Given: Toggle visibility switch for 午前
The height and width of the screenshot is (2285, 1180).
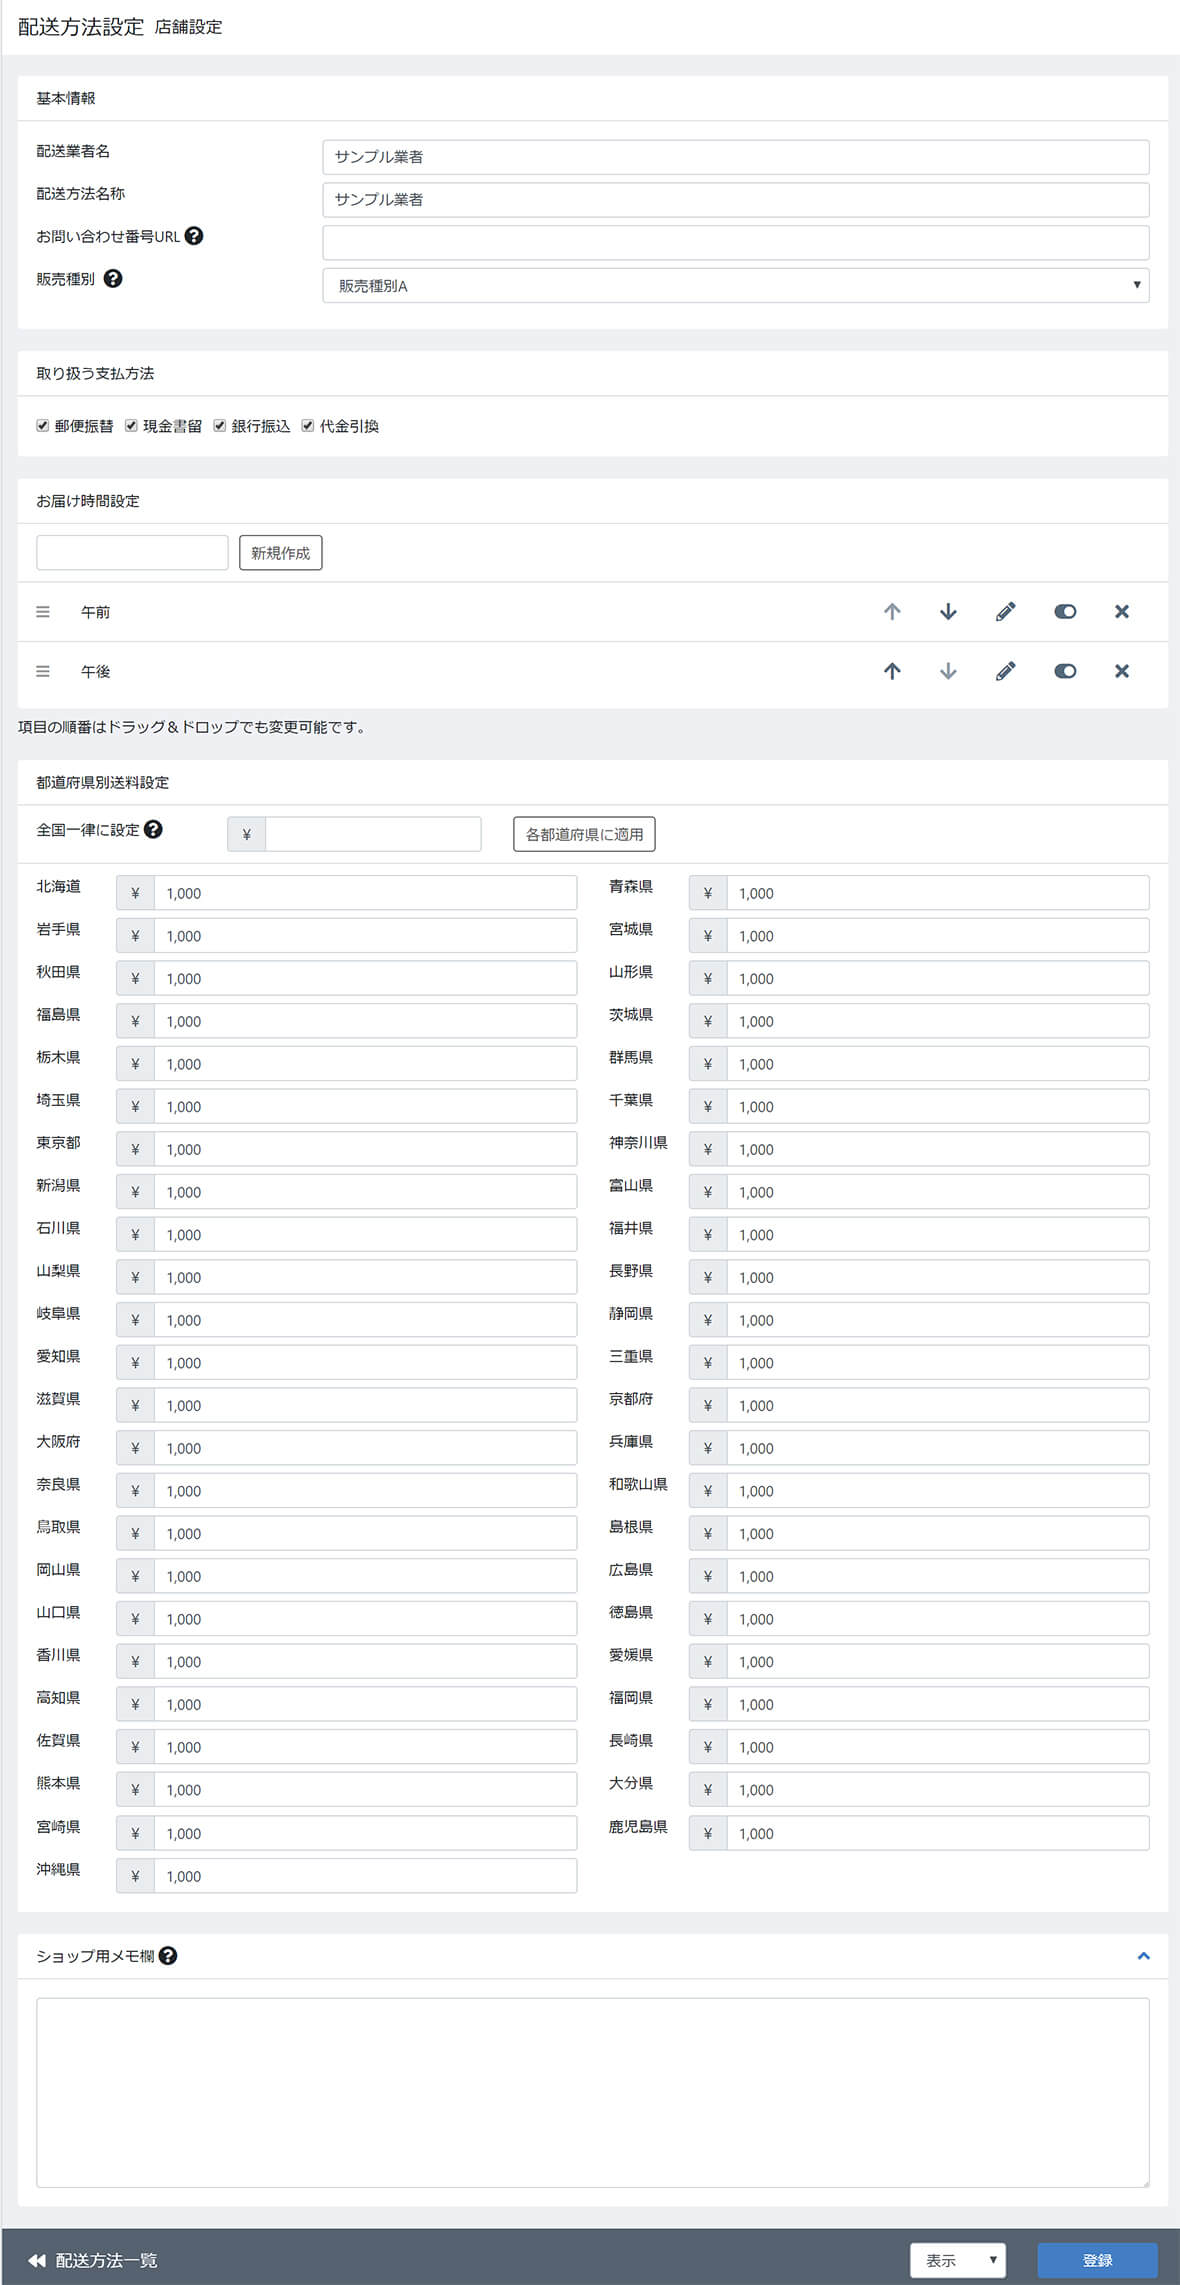Looking at the screenshot, I should click(x=1064, y=612).
